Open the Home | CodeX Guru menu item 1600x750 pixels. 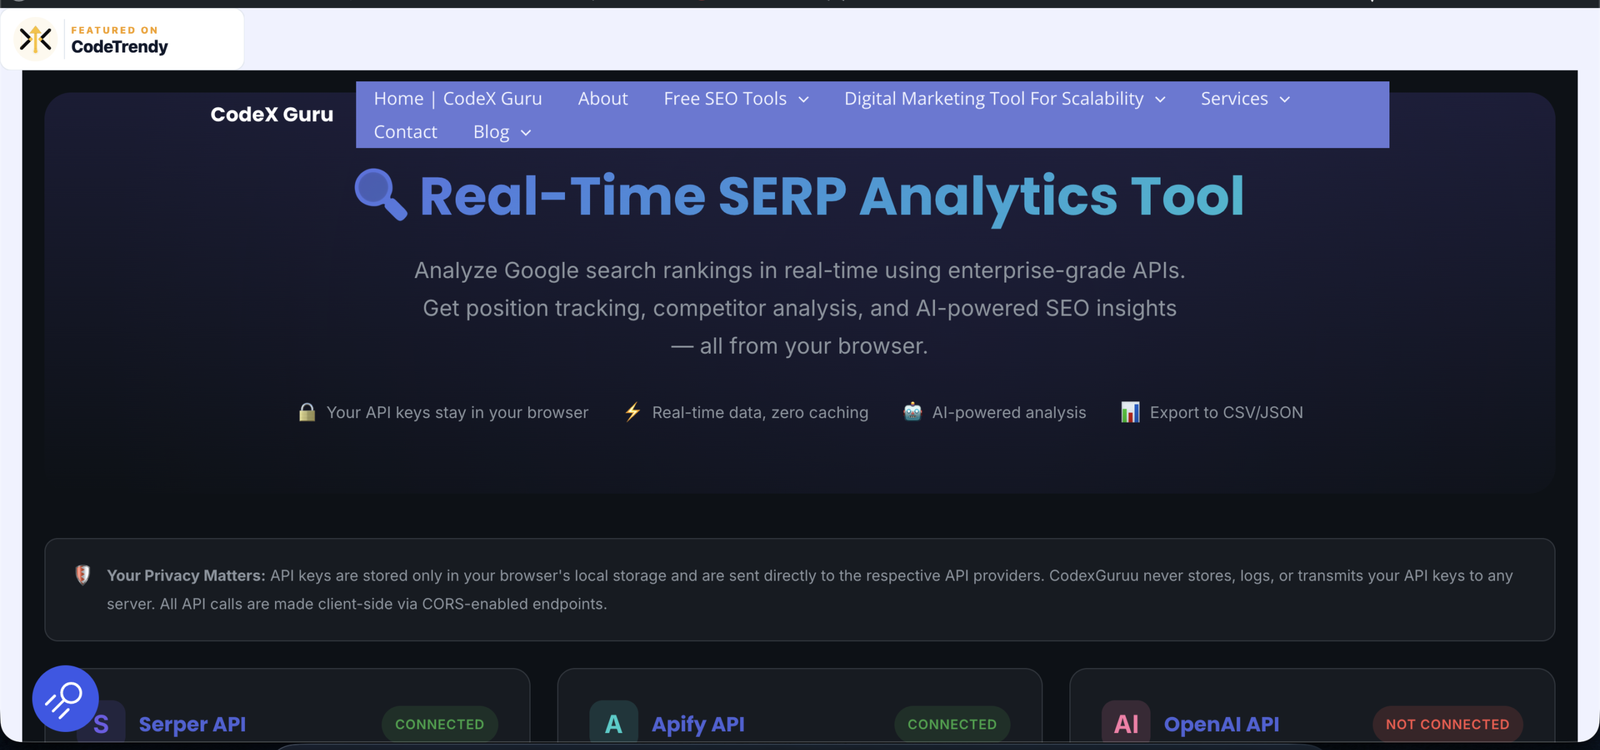(x=458, y=98)
